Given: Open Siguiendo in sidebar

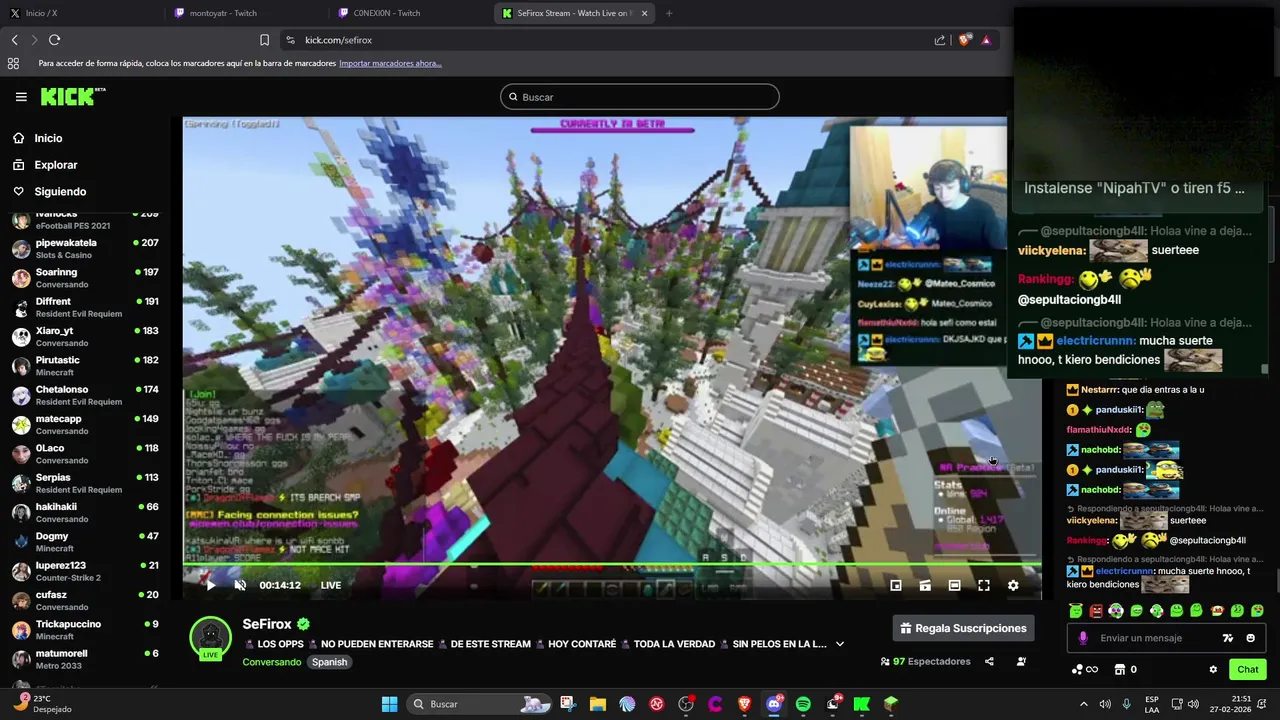Looking at the screenshot, I should click(60, 191).
